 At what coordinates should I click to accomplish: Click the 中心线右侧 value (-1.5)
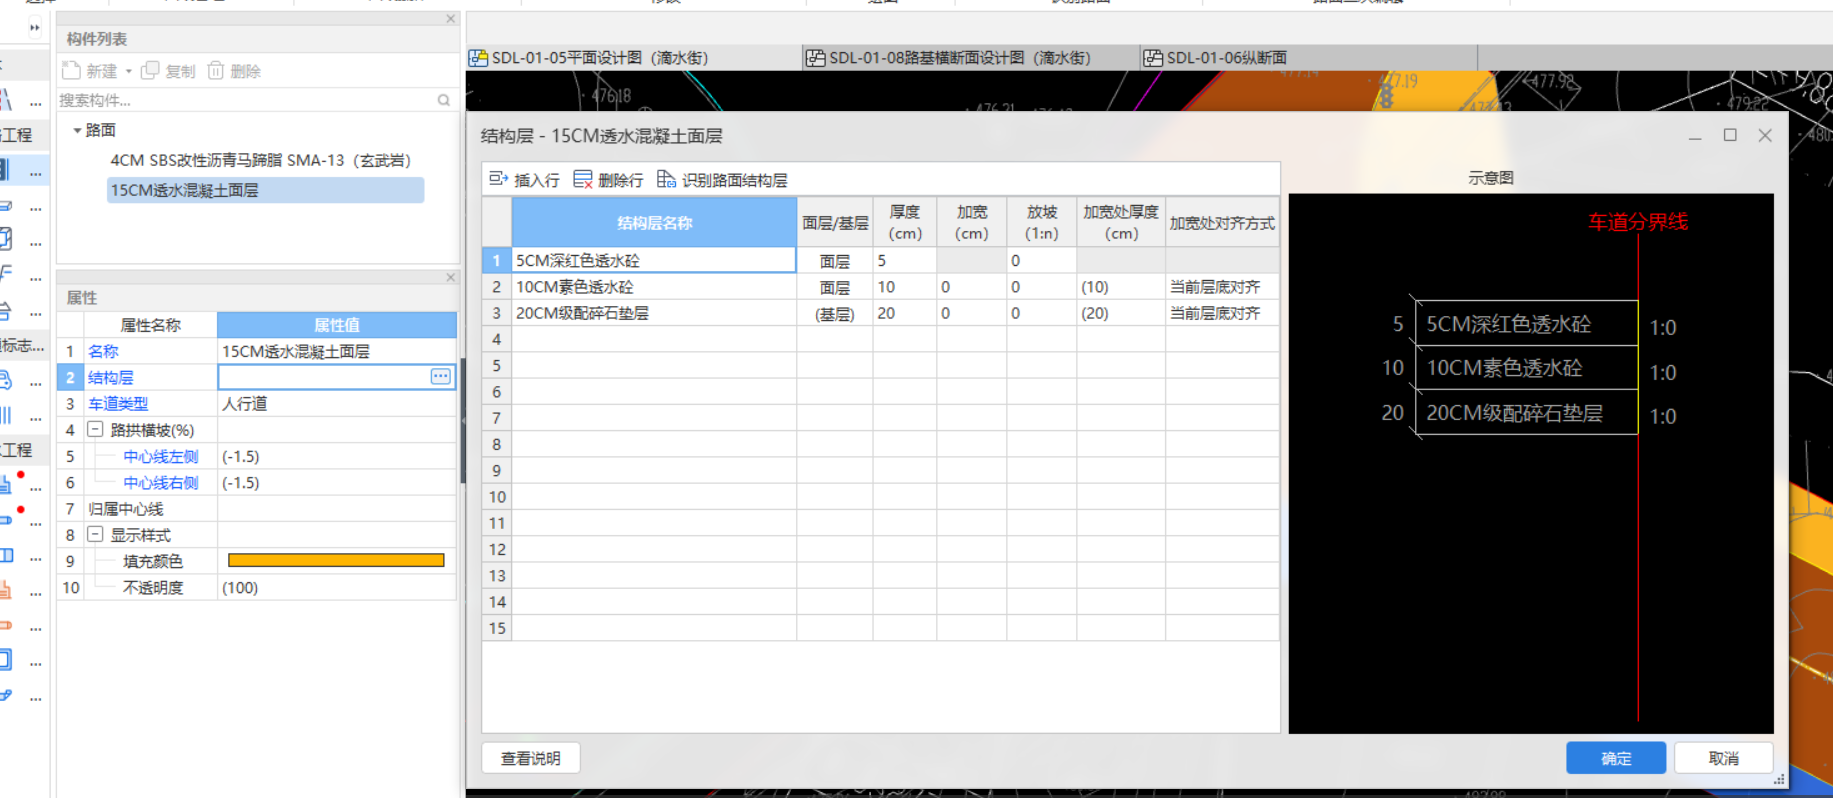337,482
